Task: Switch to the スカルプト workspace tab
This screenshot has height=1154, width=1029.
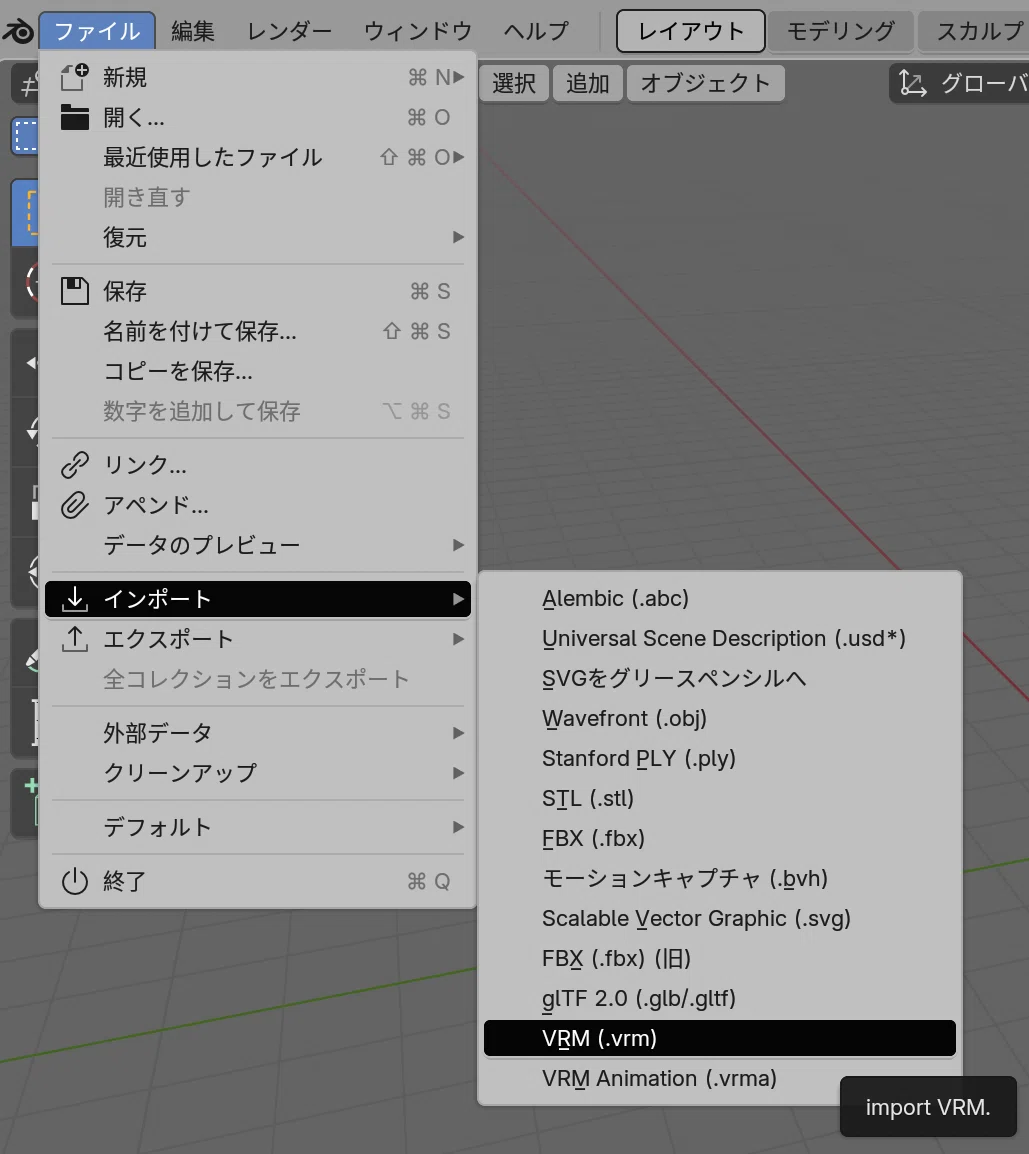Action: 973,31
